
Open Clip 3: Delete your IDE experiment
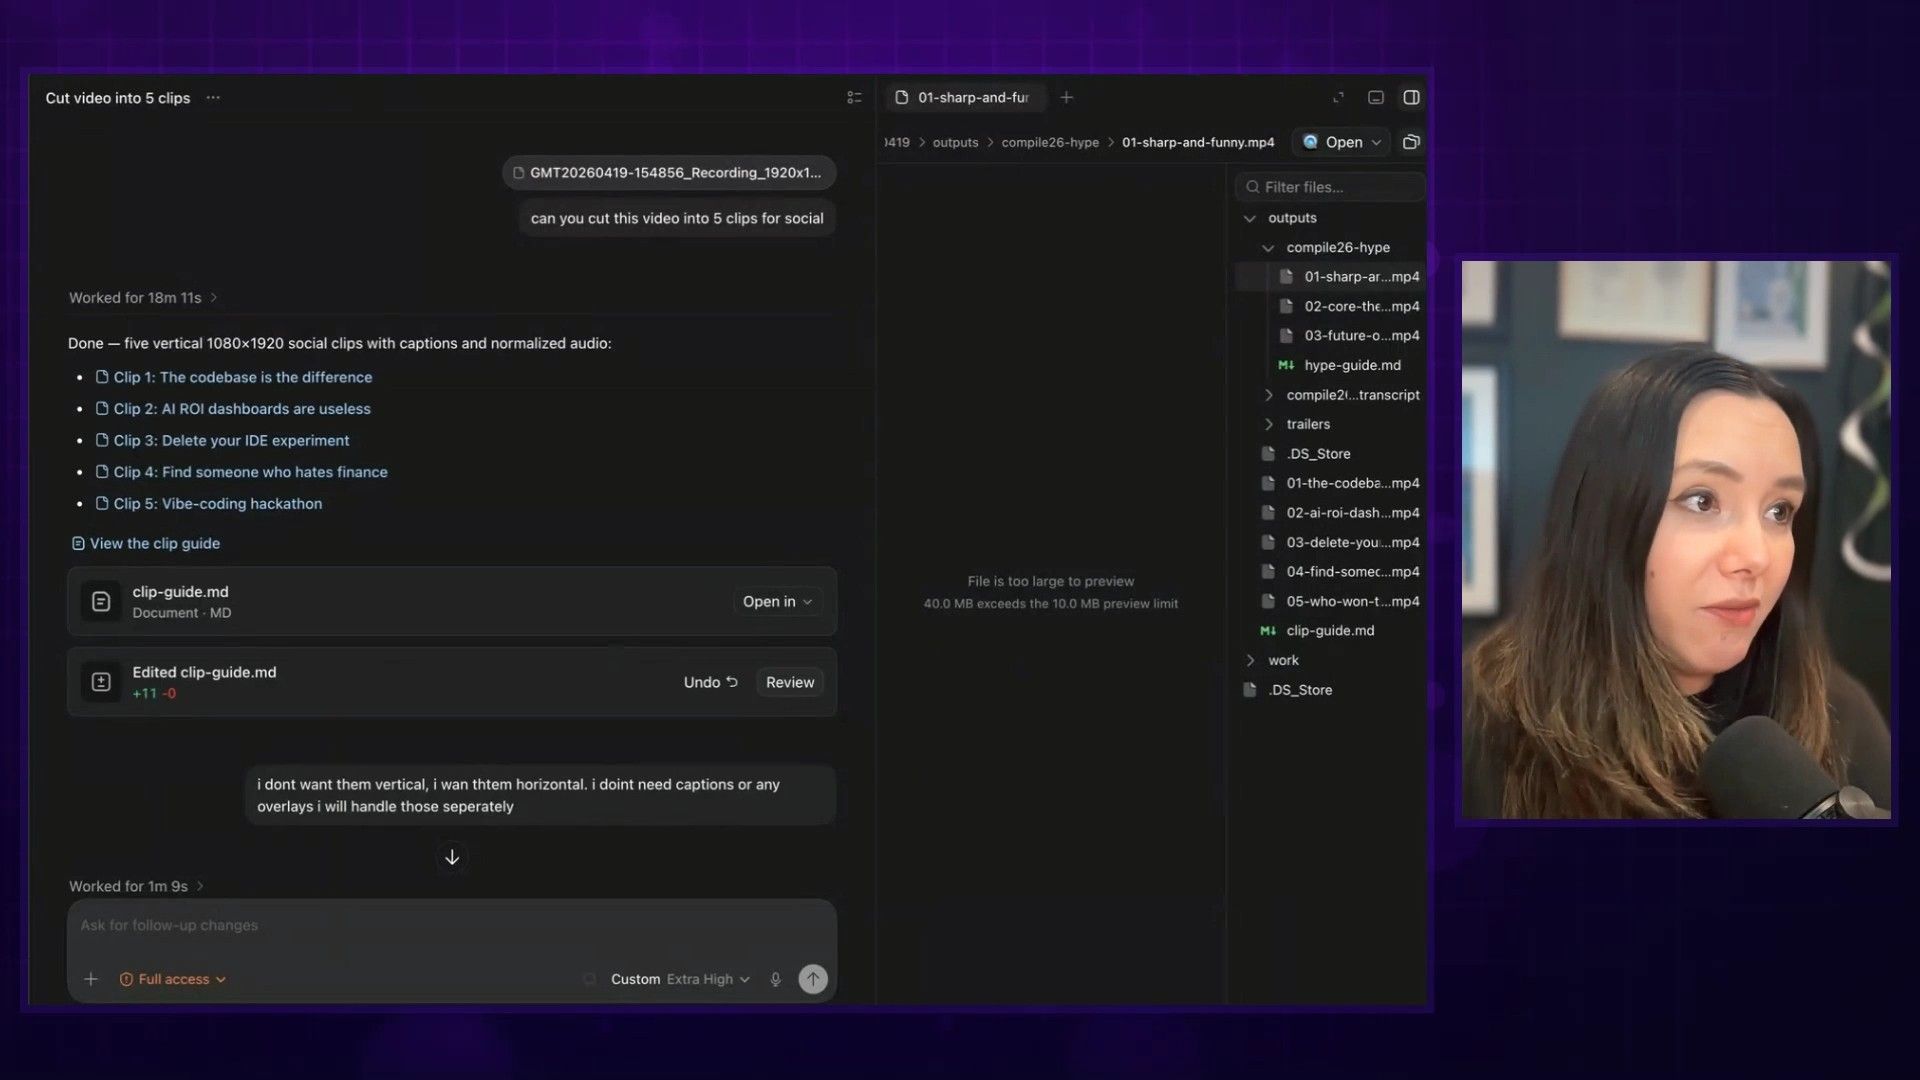[222, 441]
